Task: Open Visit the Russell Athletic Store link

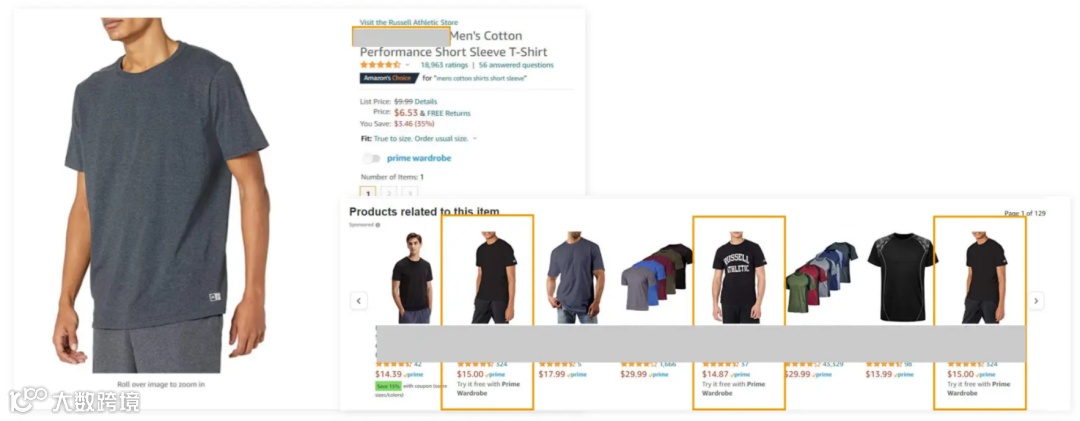Action: pos(408,22)
